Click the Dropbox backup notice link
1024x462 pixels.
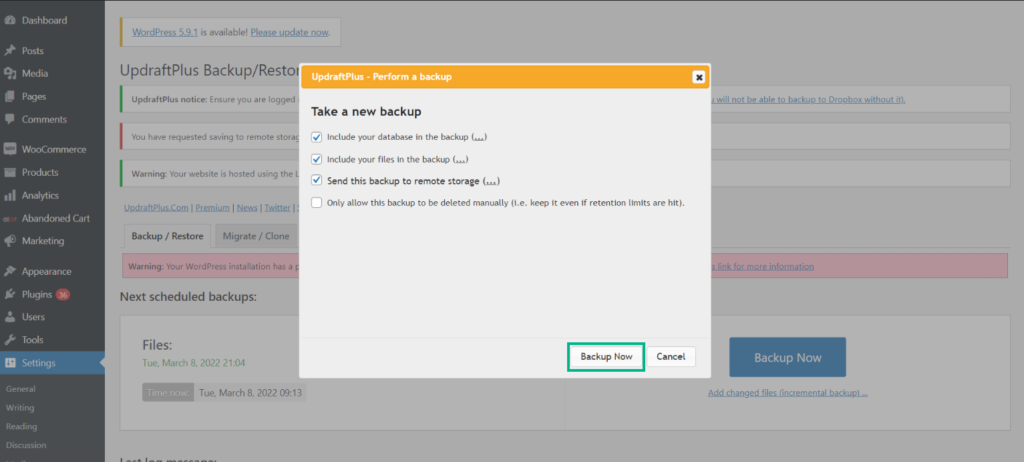808,99
